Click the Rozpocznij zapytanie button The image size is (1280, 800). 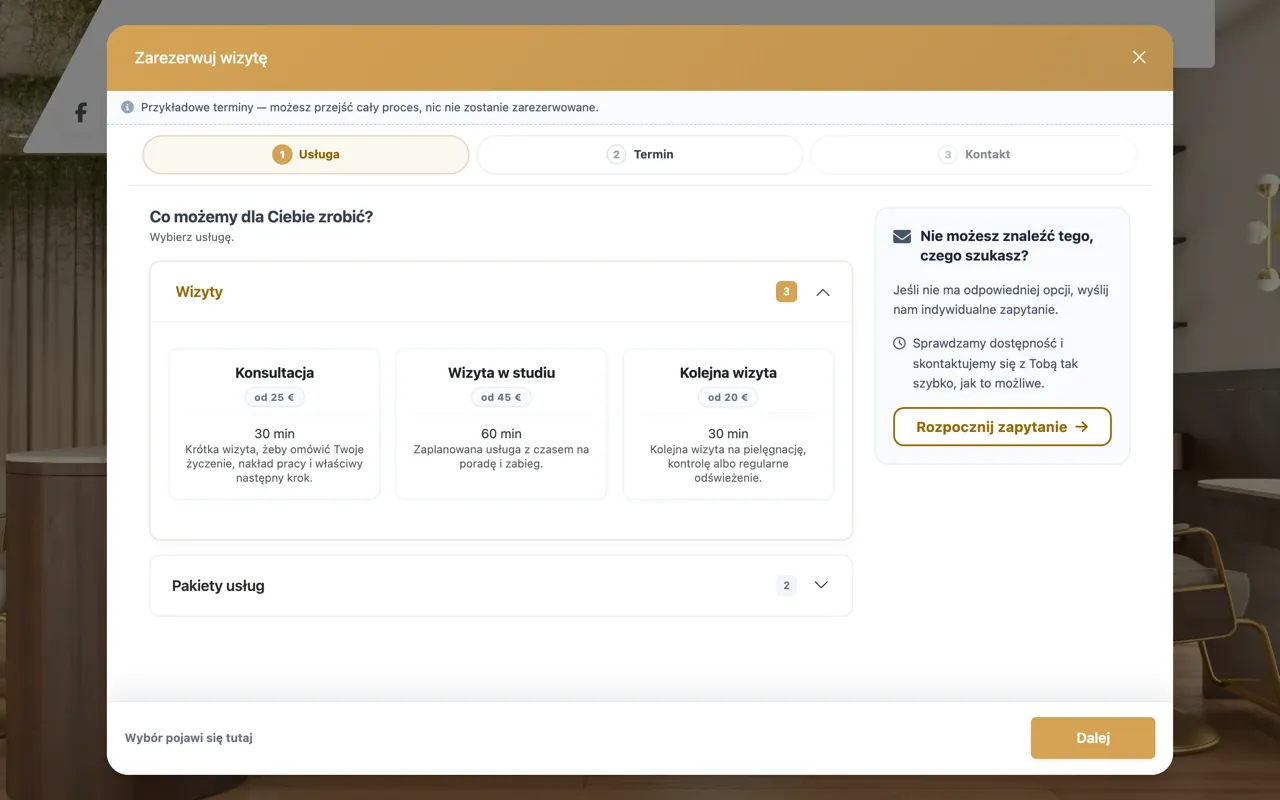click(x=1002, y=426)
